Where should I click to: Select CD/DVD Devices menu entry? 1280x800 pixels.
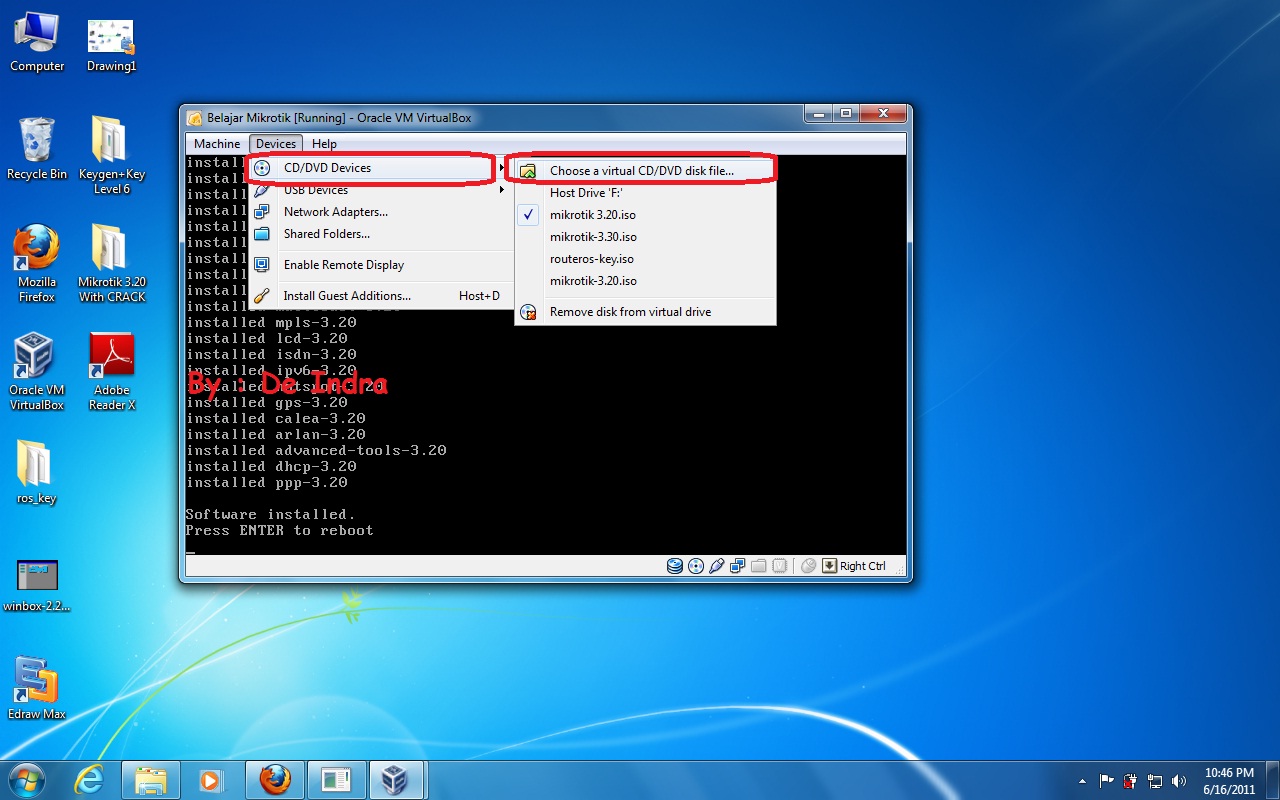point(379,168)
